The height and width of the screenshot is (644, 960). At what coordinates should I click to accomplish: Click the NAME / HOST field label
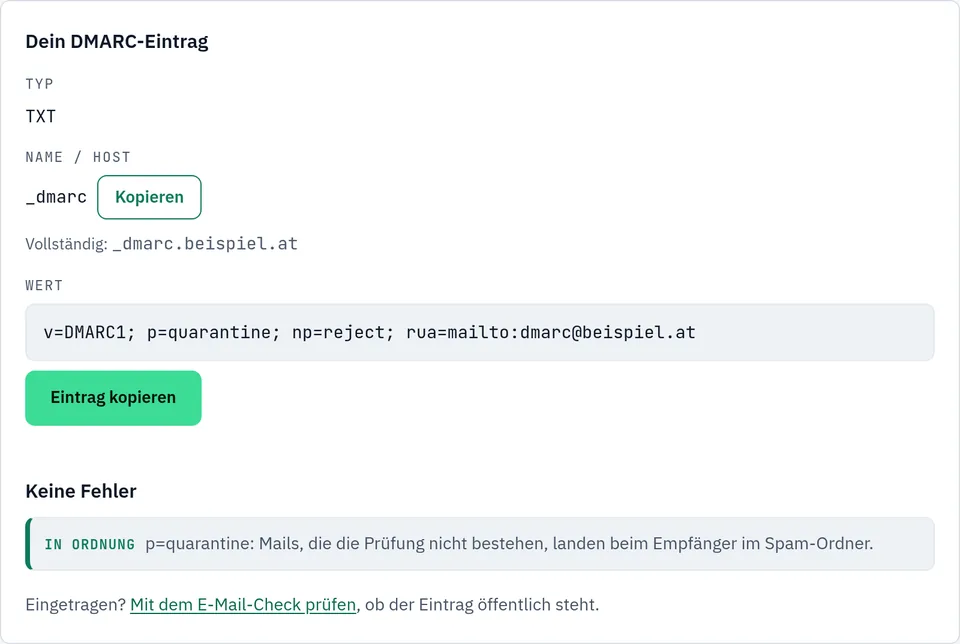(x=78, y=157)
